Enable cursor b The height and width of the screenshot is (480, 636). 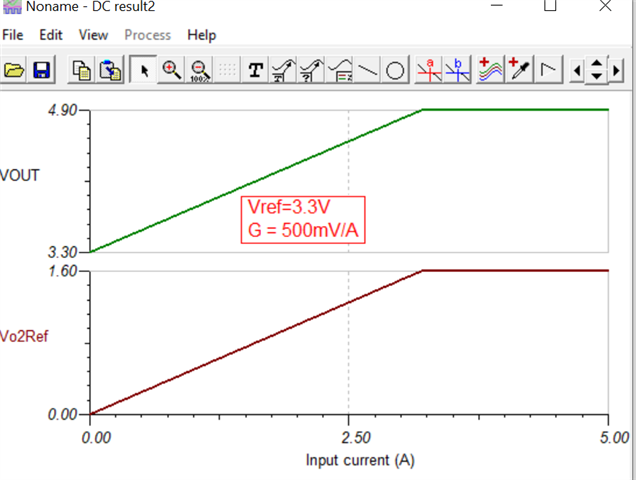coord(457,70)
